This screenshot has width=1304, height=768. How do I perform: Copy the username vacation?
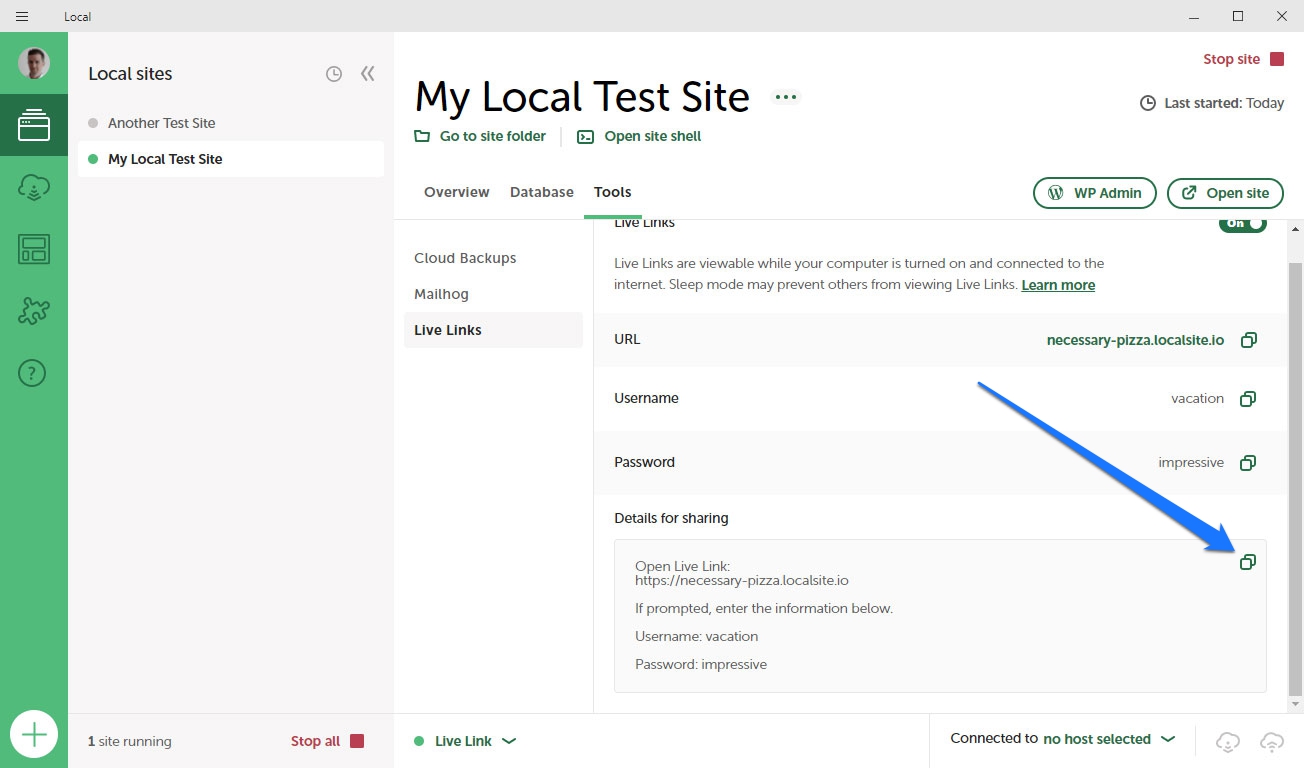(x=1248, y=399)
